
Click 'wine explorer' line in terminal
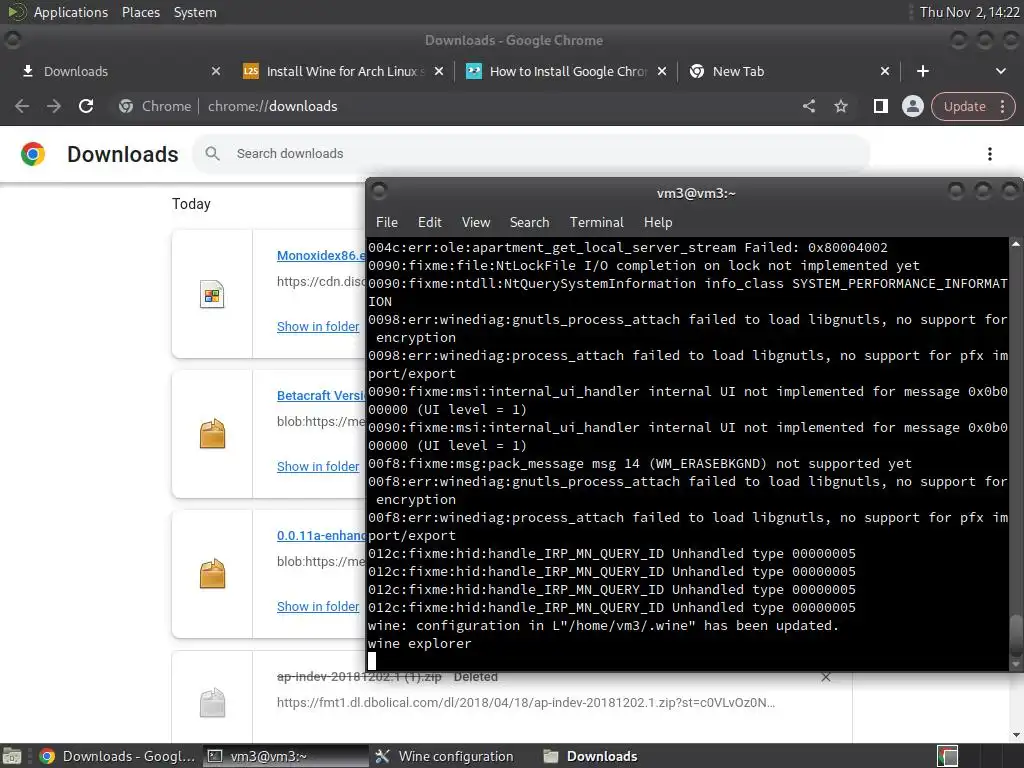click(419, 643)
